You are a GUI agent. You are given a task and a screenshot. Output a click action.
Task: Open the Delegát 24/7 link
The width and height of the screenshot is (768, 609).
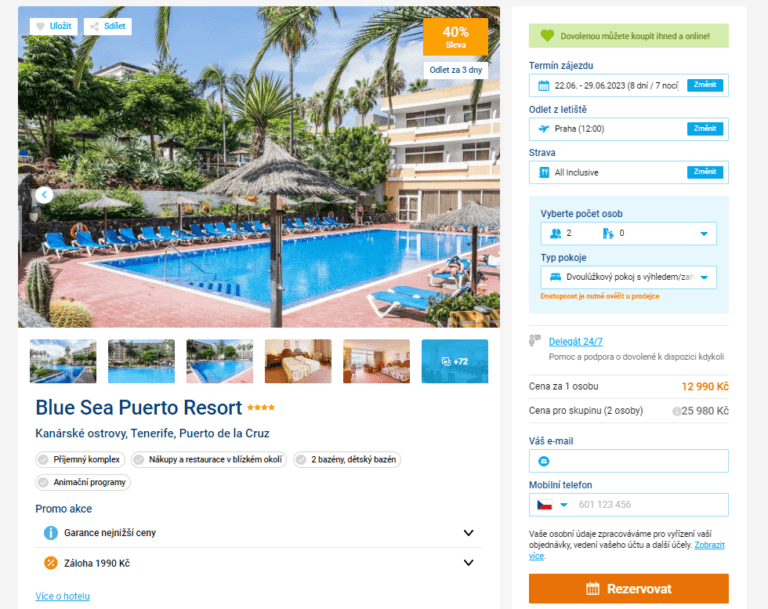pos(576,341)
